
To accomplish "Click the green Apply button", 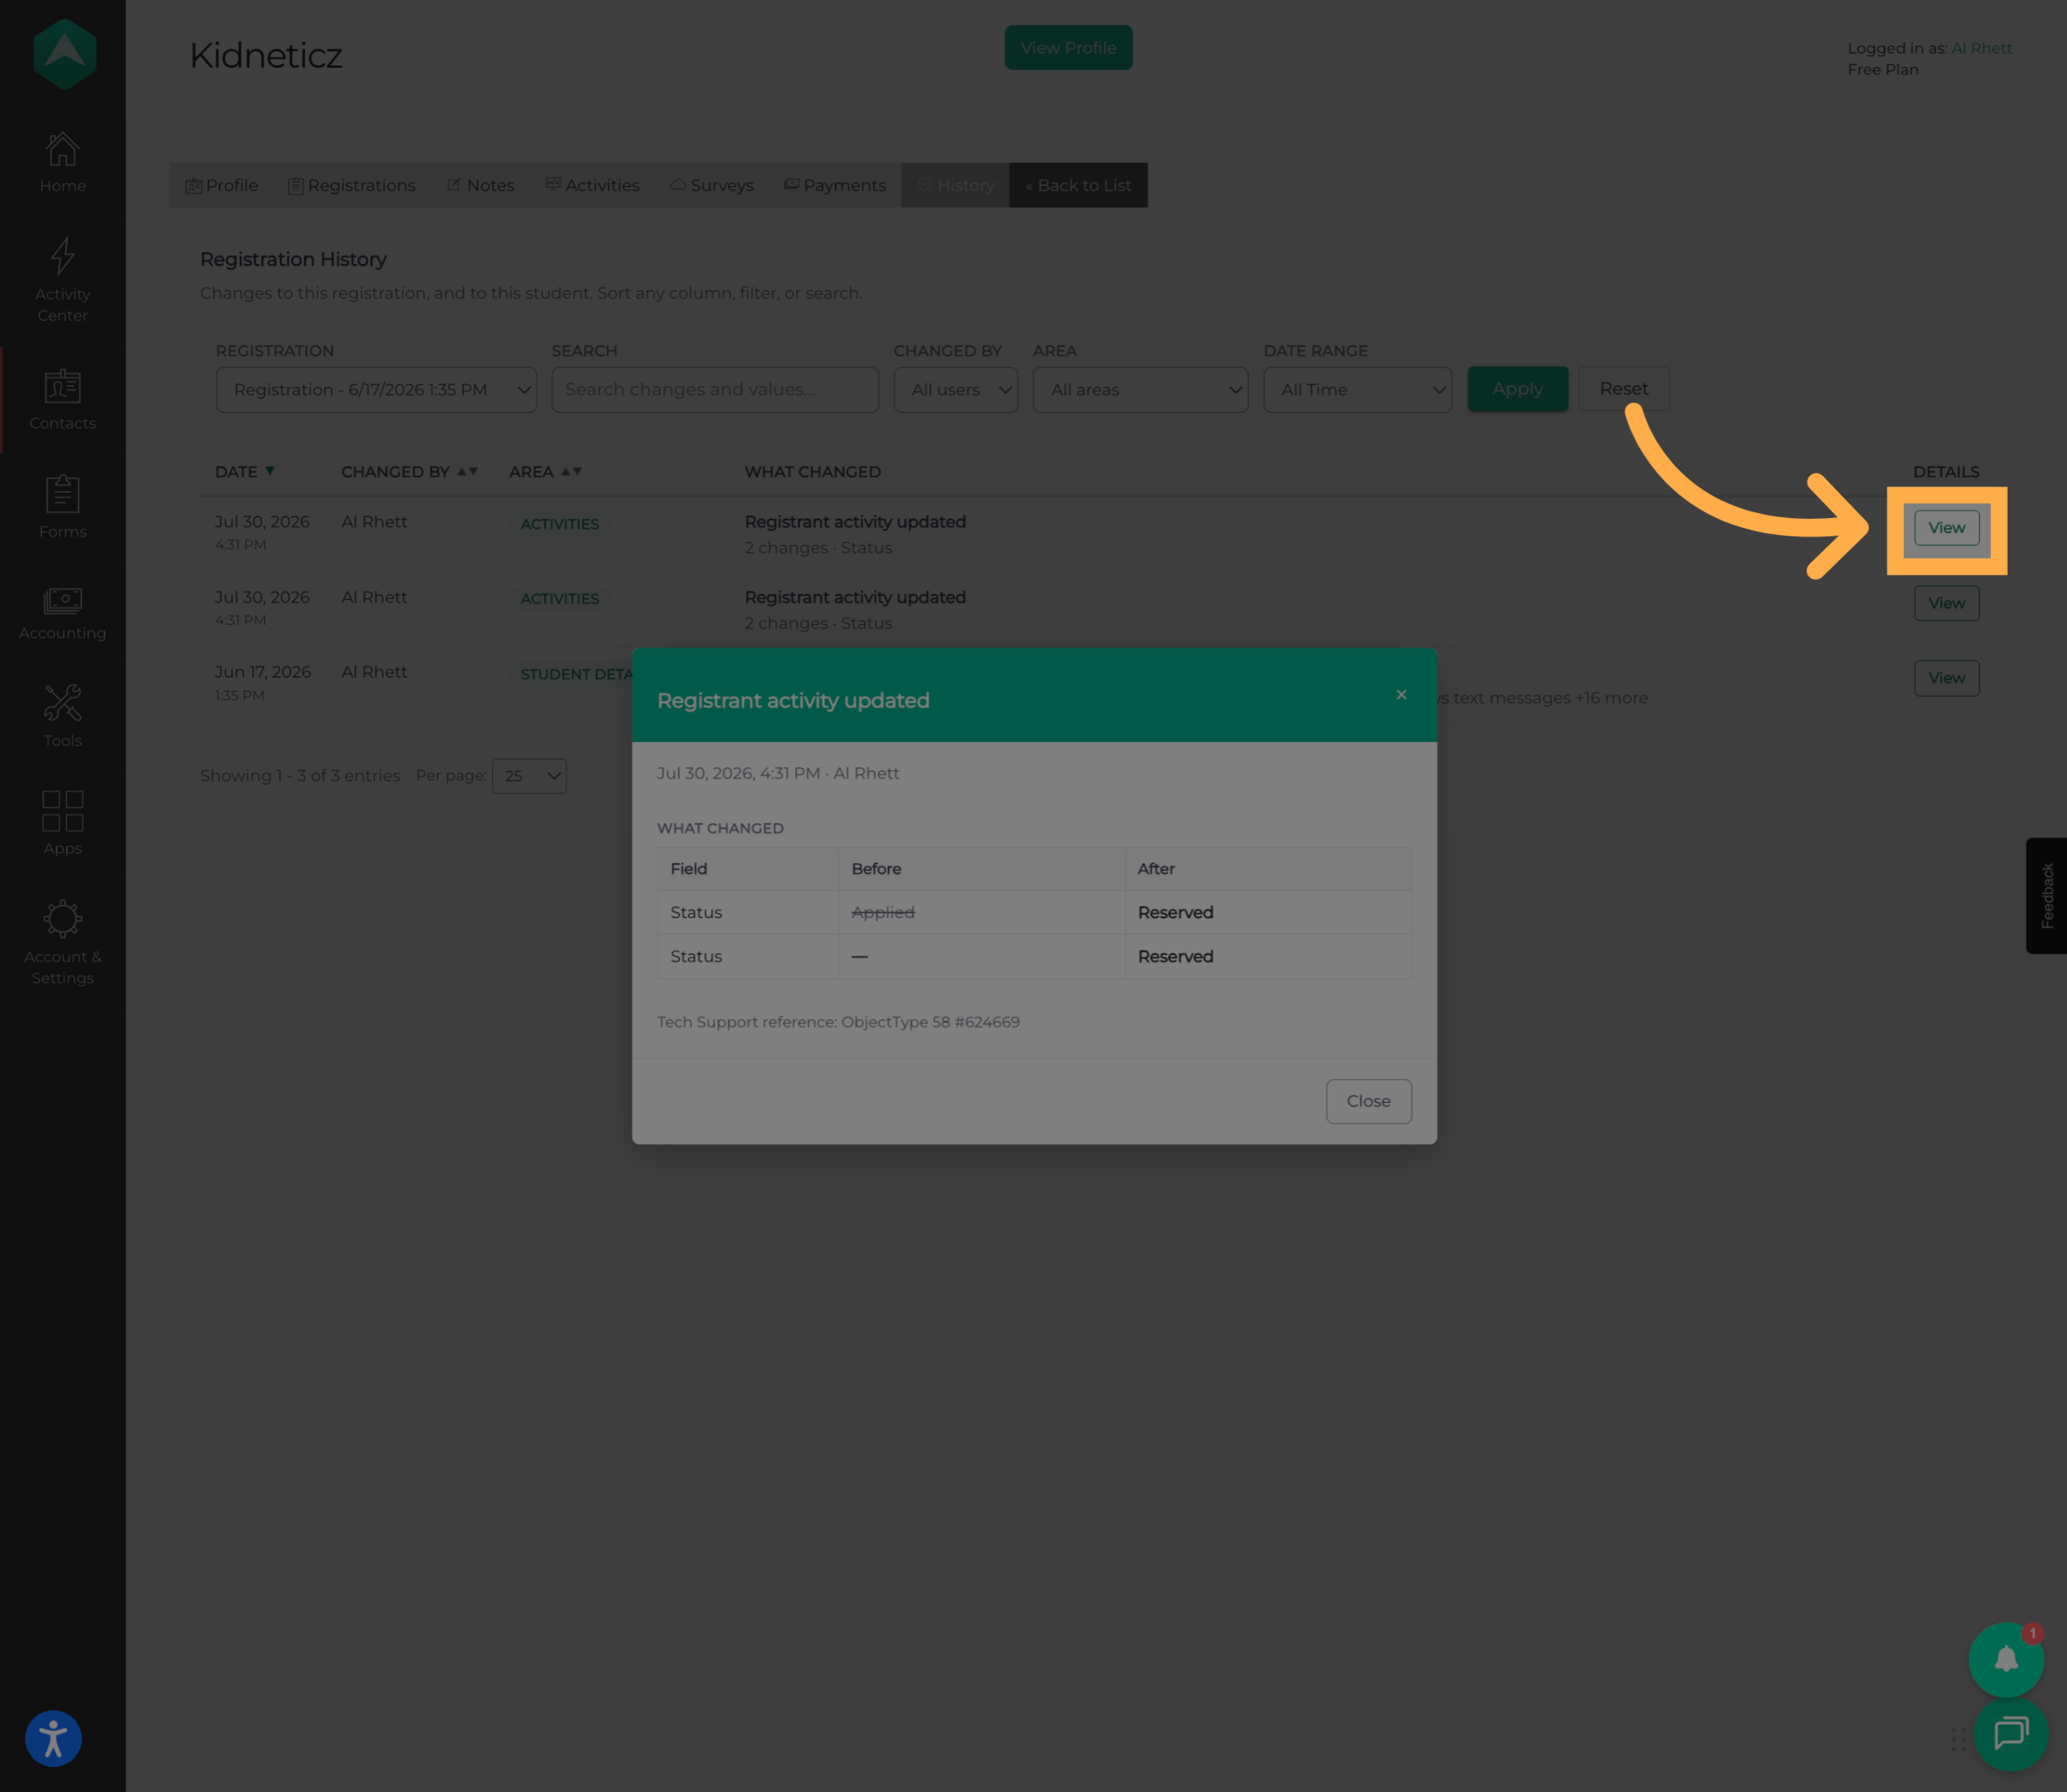I will coord(1517,389).
